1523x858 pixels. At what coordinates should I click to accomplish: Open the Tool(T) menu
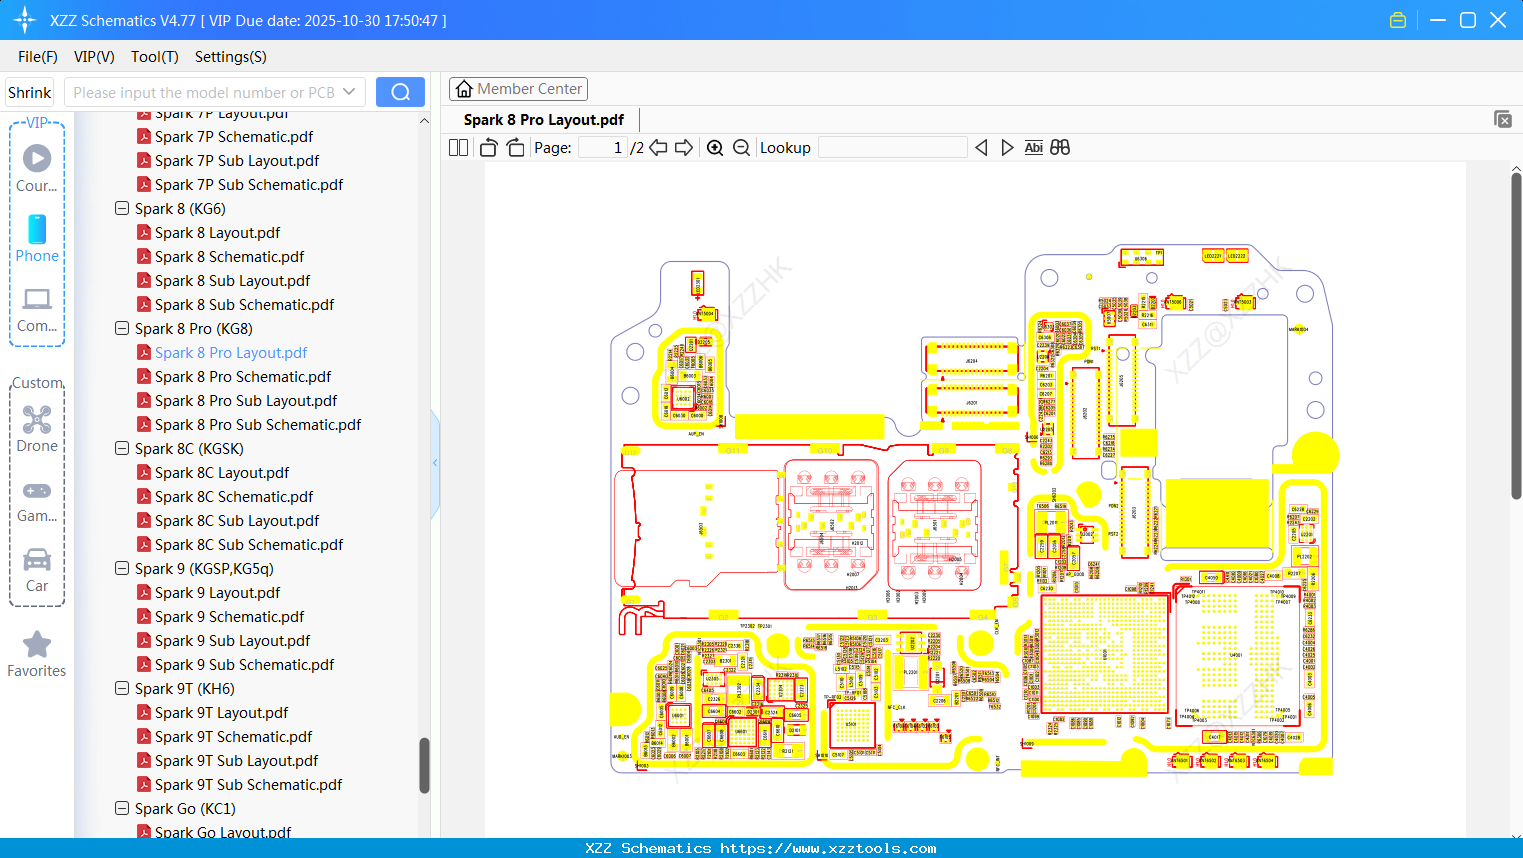coord(154,57)
